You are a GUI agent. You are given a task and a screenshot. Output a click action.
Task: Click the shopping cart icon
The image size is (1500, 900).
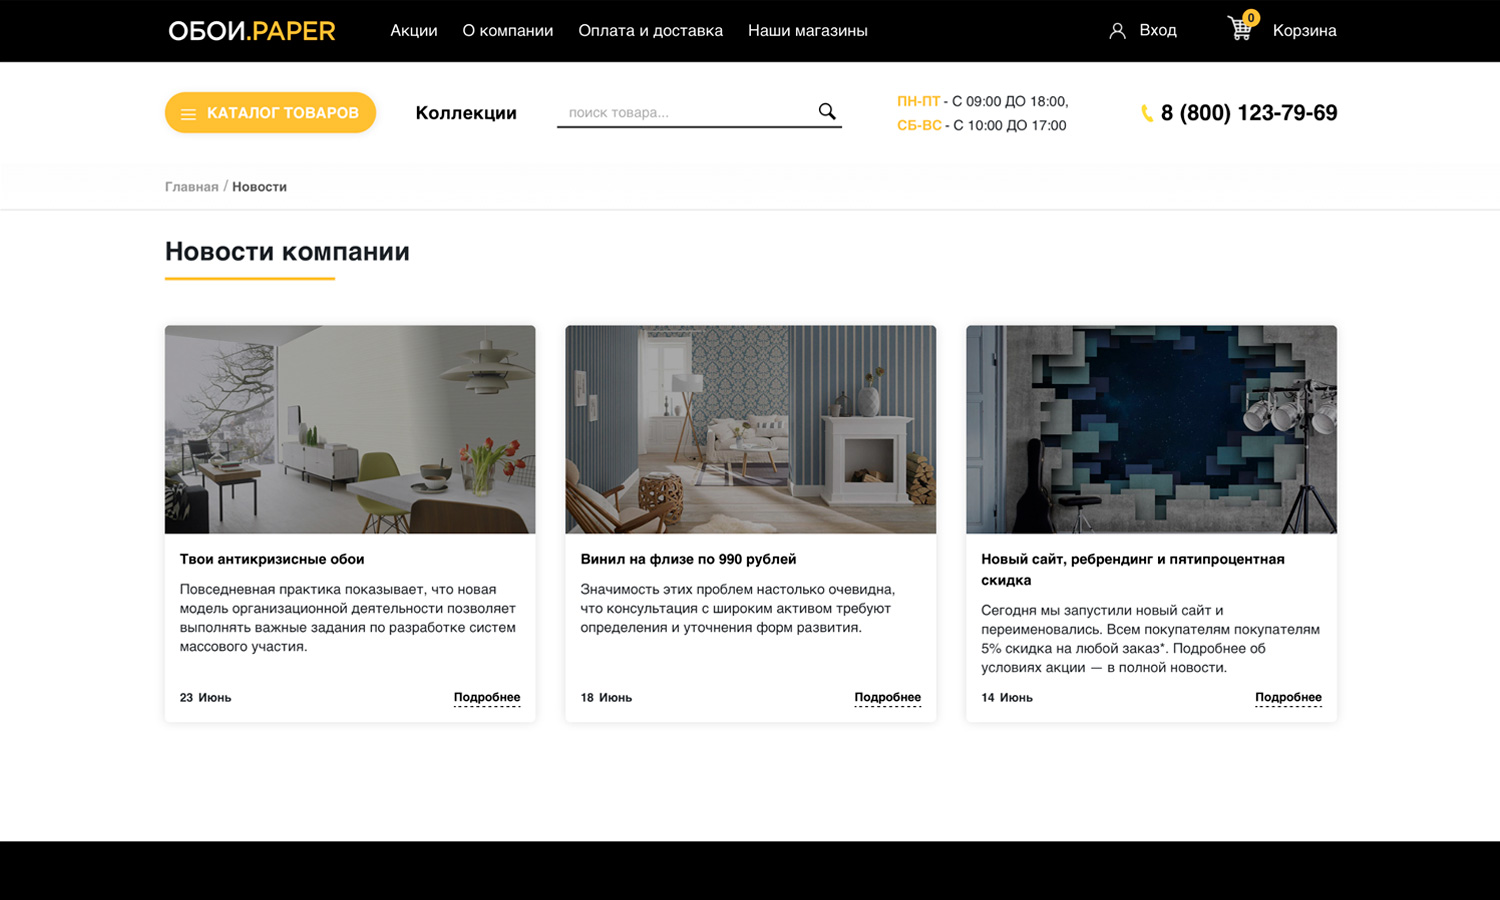point(1241,28)
